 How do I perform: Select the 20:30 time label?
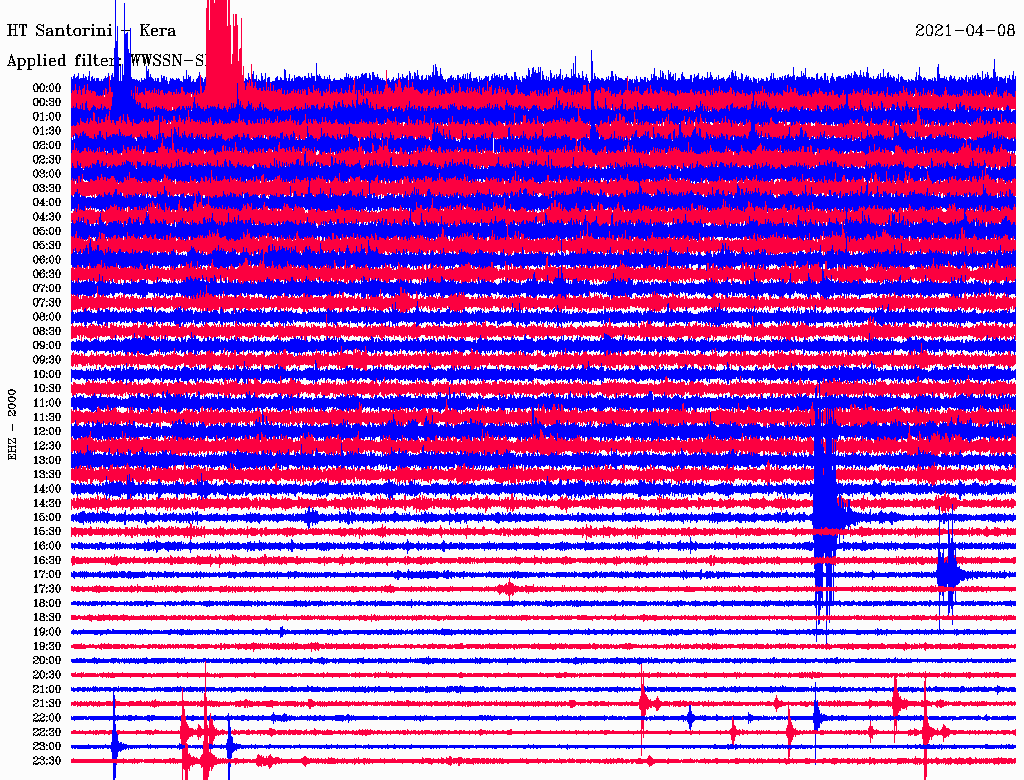tap(47, 675)
